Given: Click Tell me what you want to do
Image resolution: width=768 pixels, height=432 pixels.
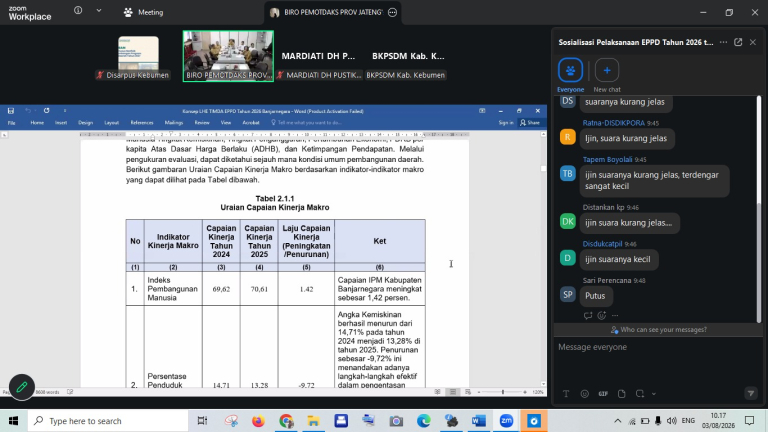Looking at the screenshot, I should pos(306,123).
